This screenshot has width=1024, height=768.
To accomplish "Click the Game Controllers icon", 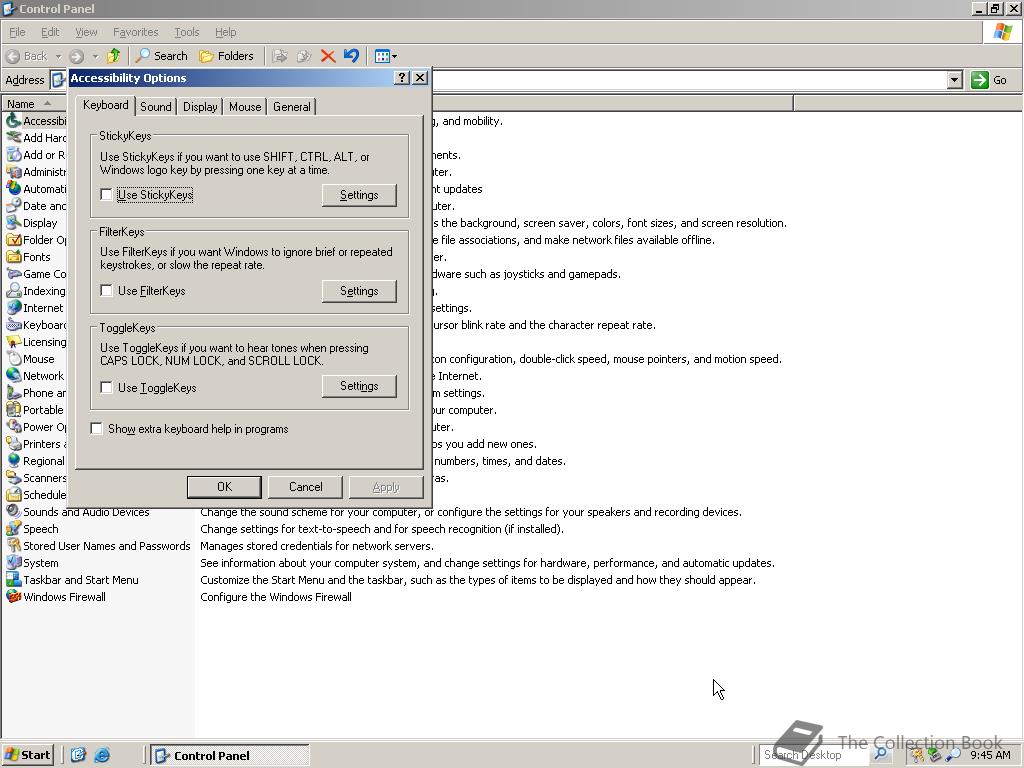I will coord(13,274).
